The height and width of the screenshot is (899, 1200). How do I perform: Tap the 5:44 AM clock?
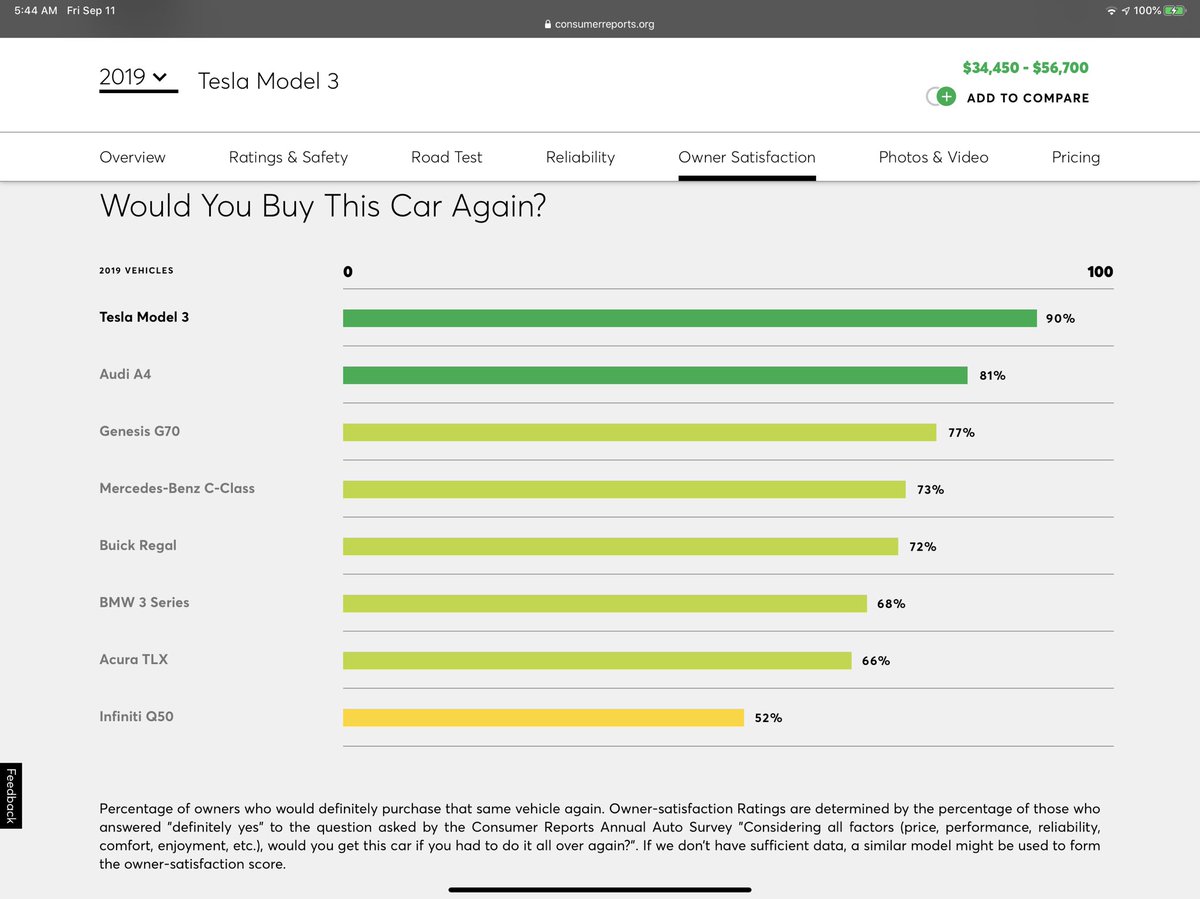coord(36,10)
